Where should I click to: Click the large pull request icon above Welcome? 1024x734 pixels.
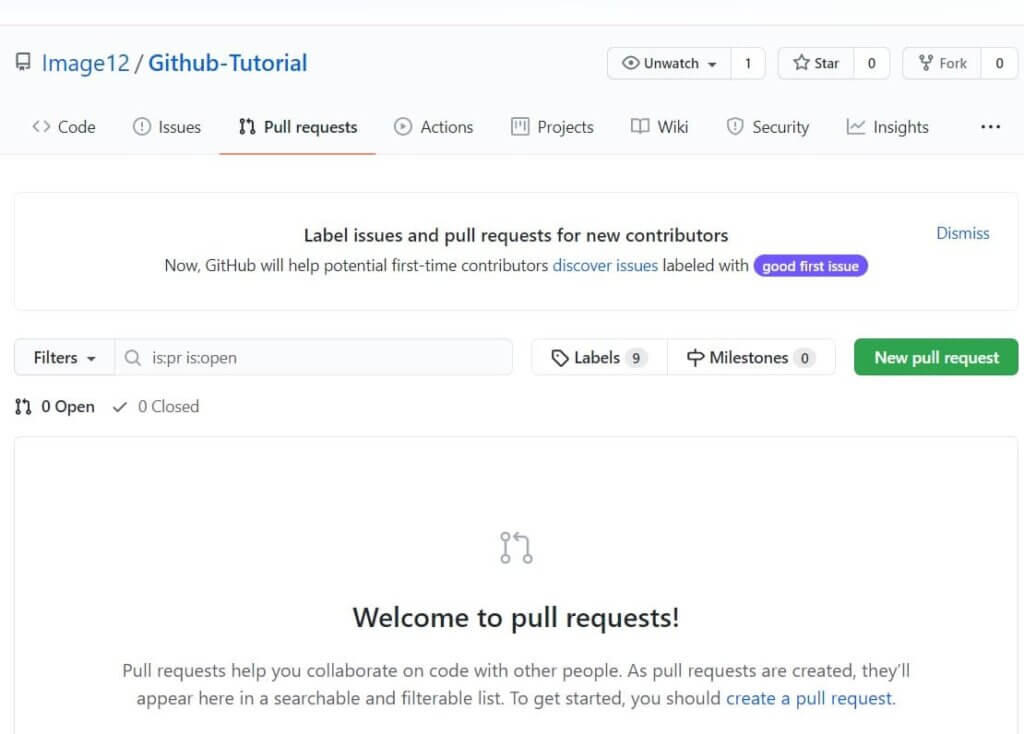(516, 547)
